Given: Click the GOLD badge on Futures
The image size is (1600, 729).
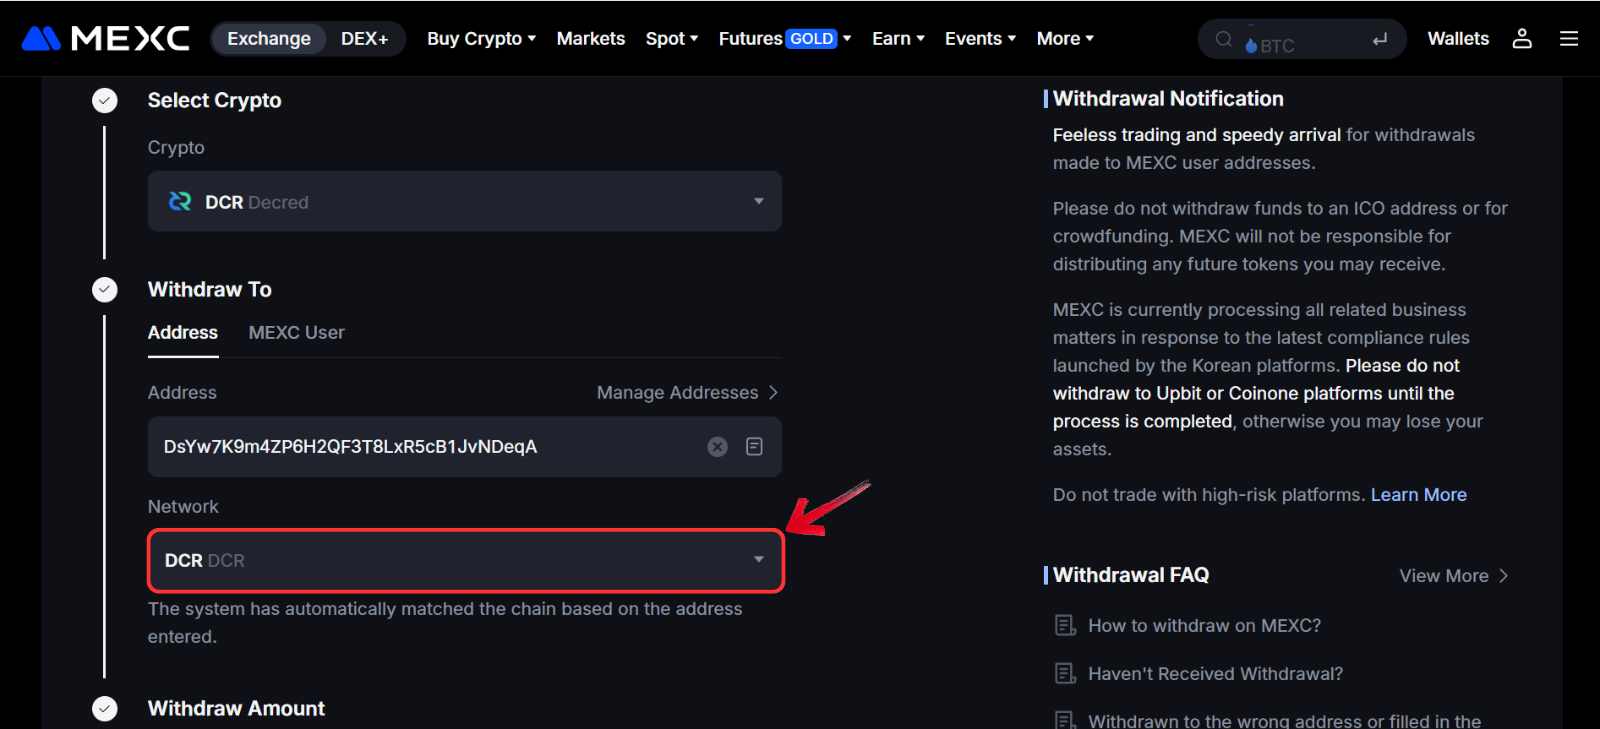Looking at the screenshot, I should coord(811,39).
